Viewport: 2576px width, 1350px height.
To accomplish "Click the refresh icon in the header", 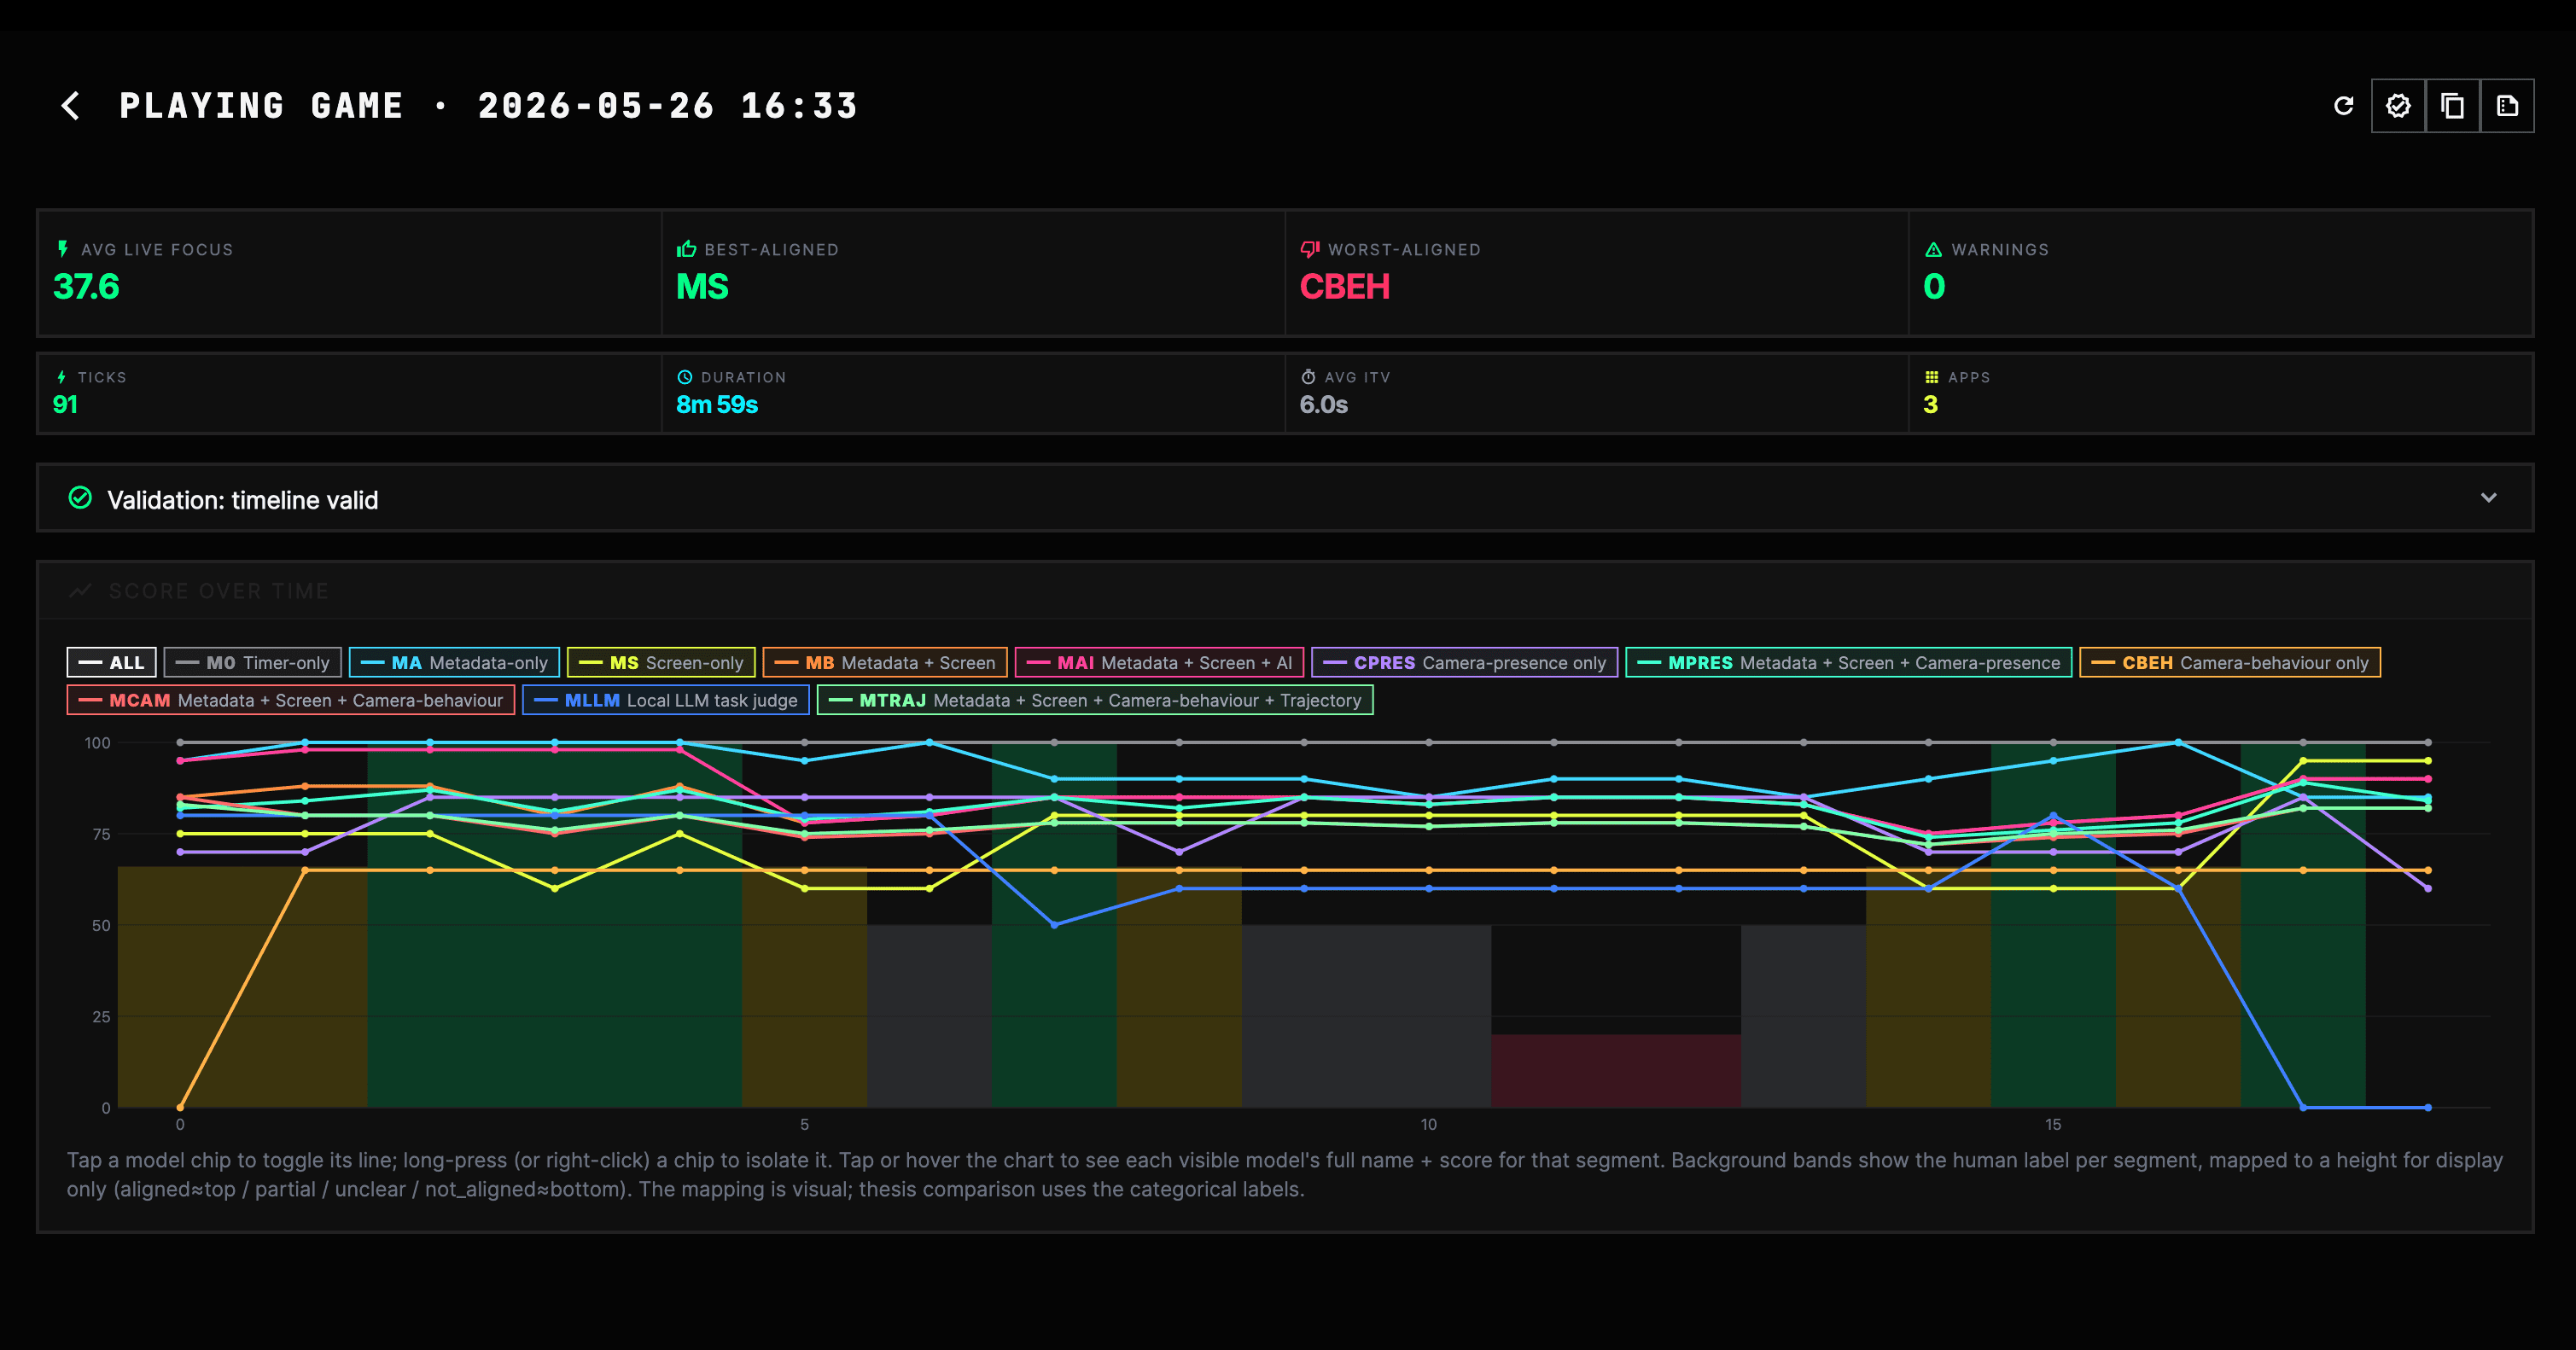I will [x=2343, y=106].
